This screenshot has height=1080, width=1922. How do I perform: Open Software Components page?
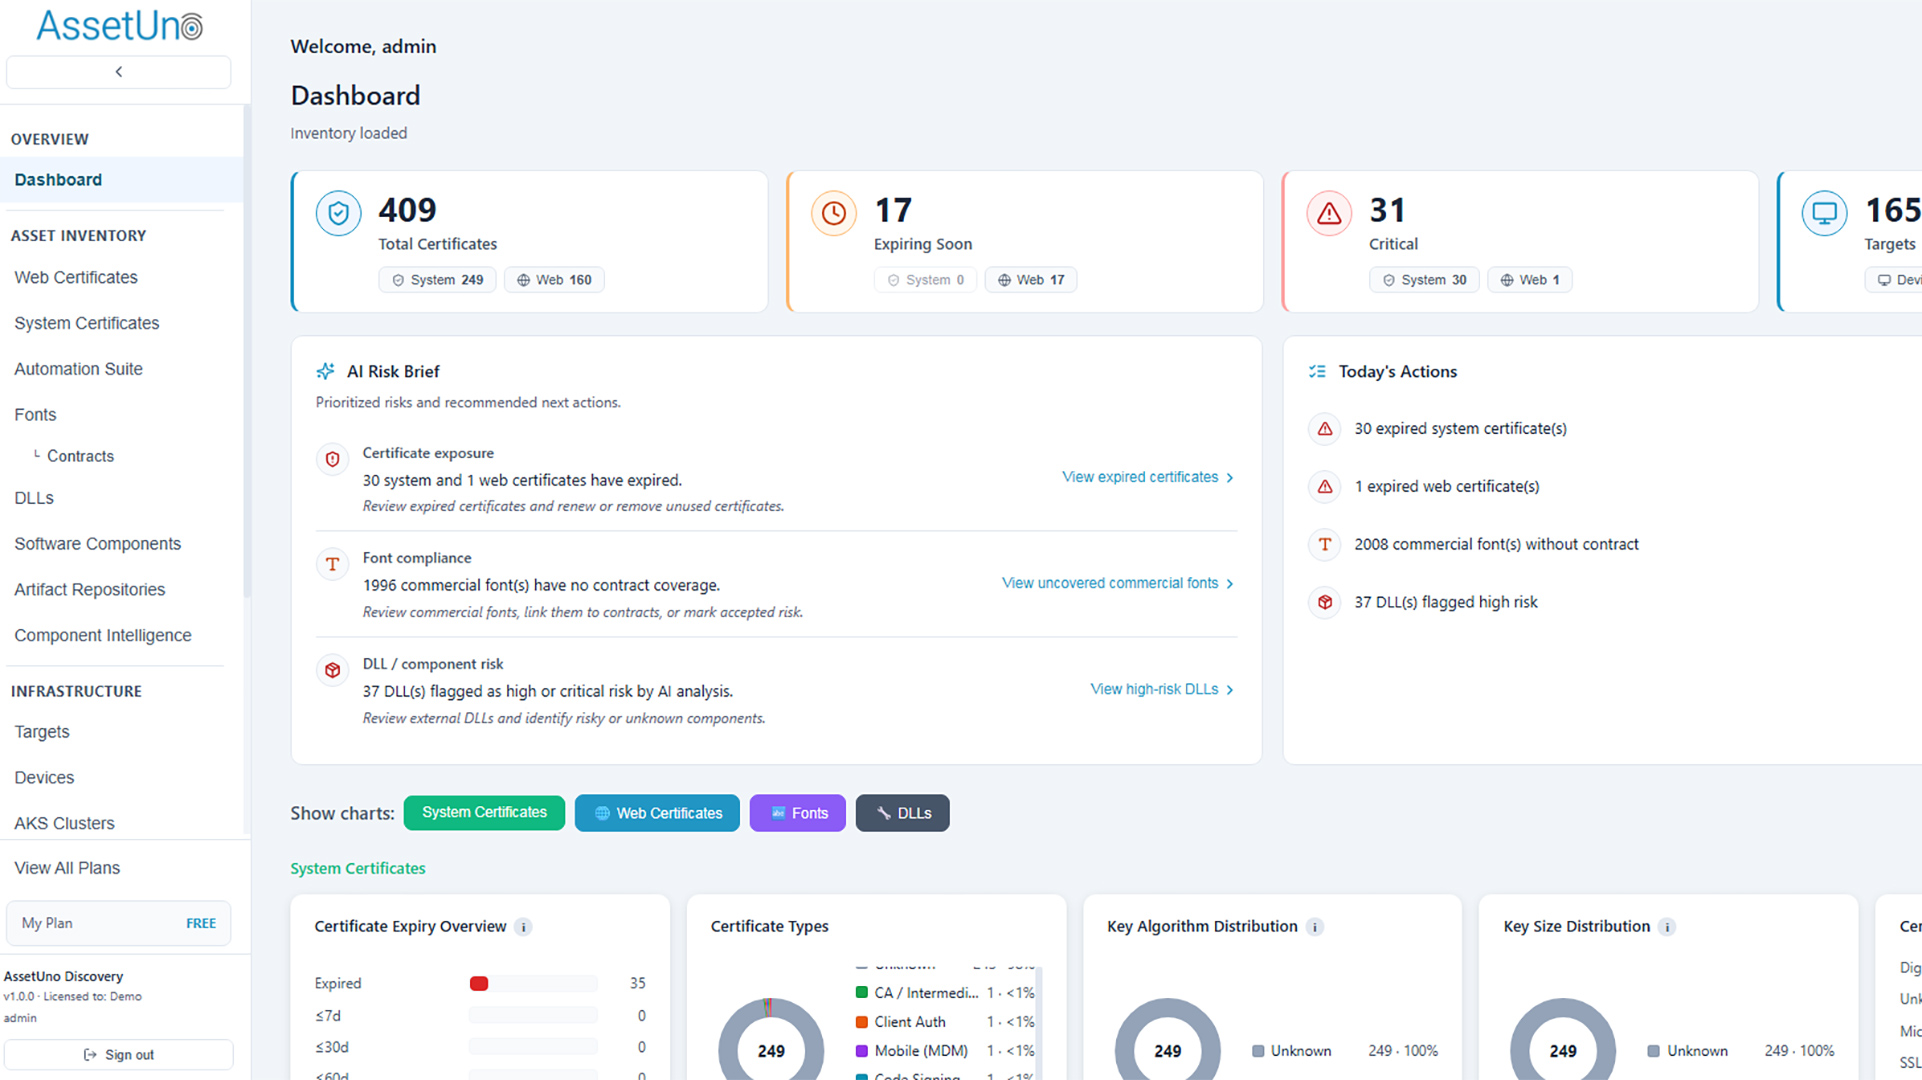click(x=98, y=544)
